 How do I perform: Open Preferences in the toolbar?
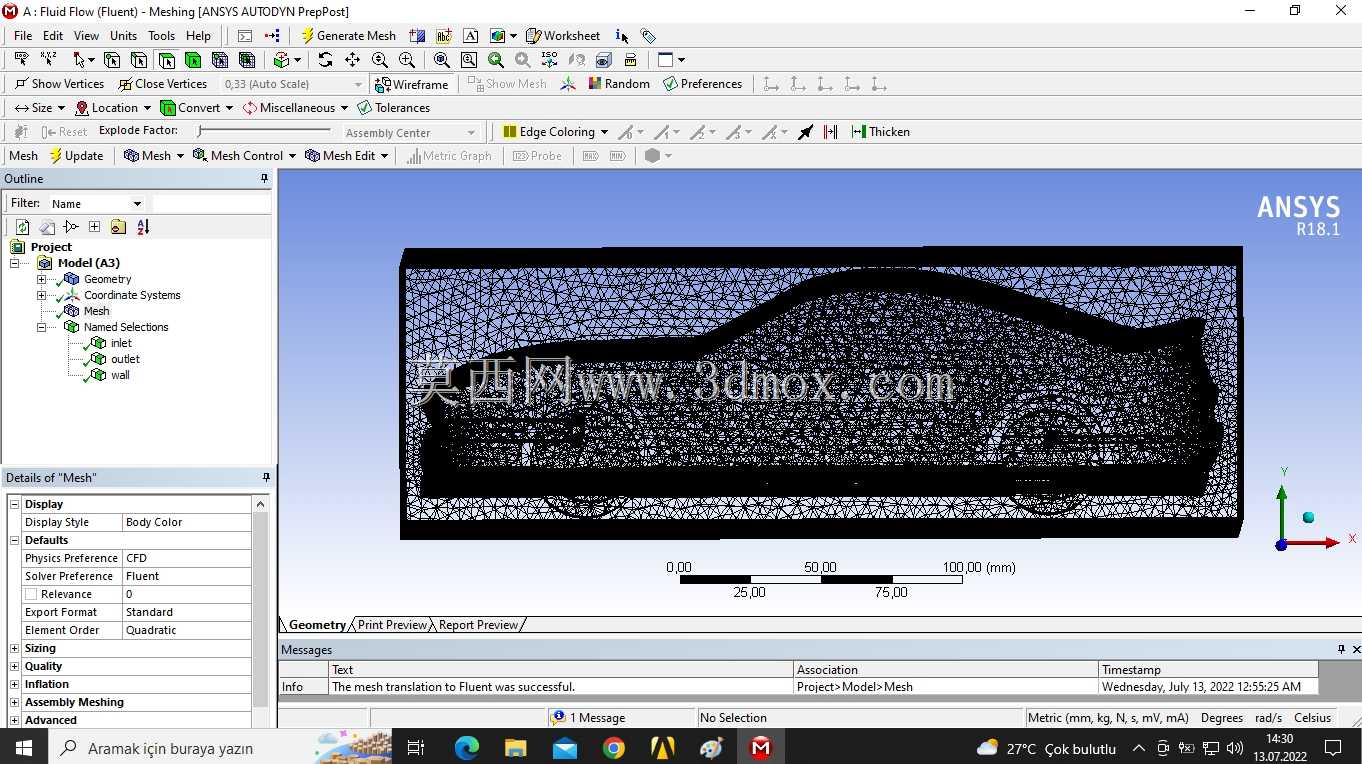[x=702, y=84]
